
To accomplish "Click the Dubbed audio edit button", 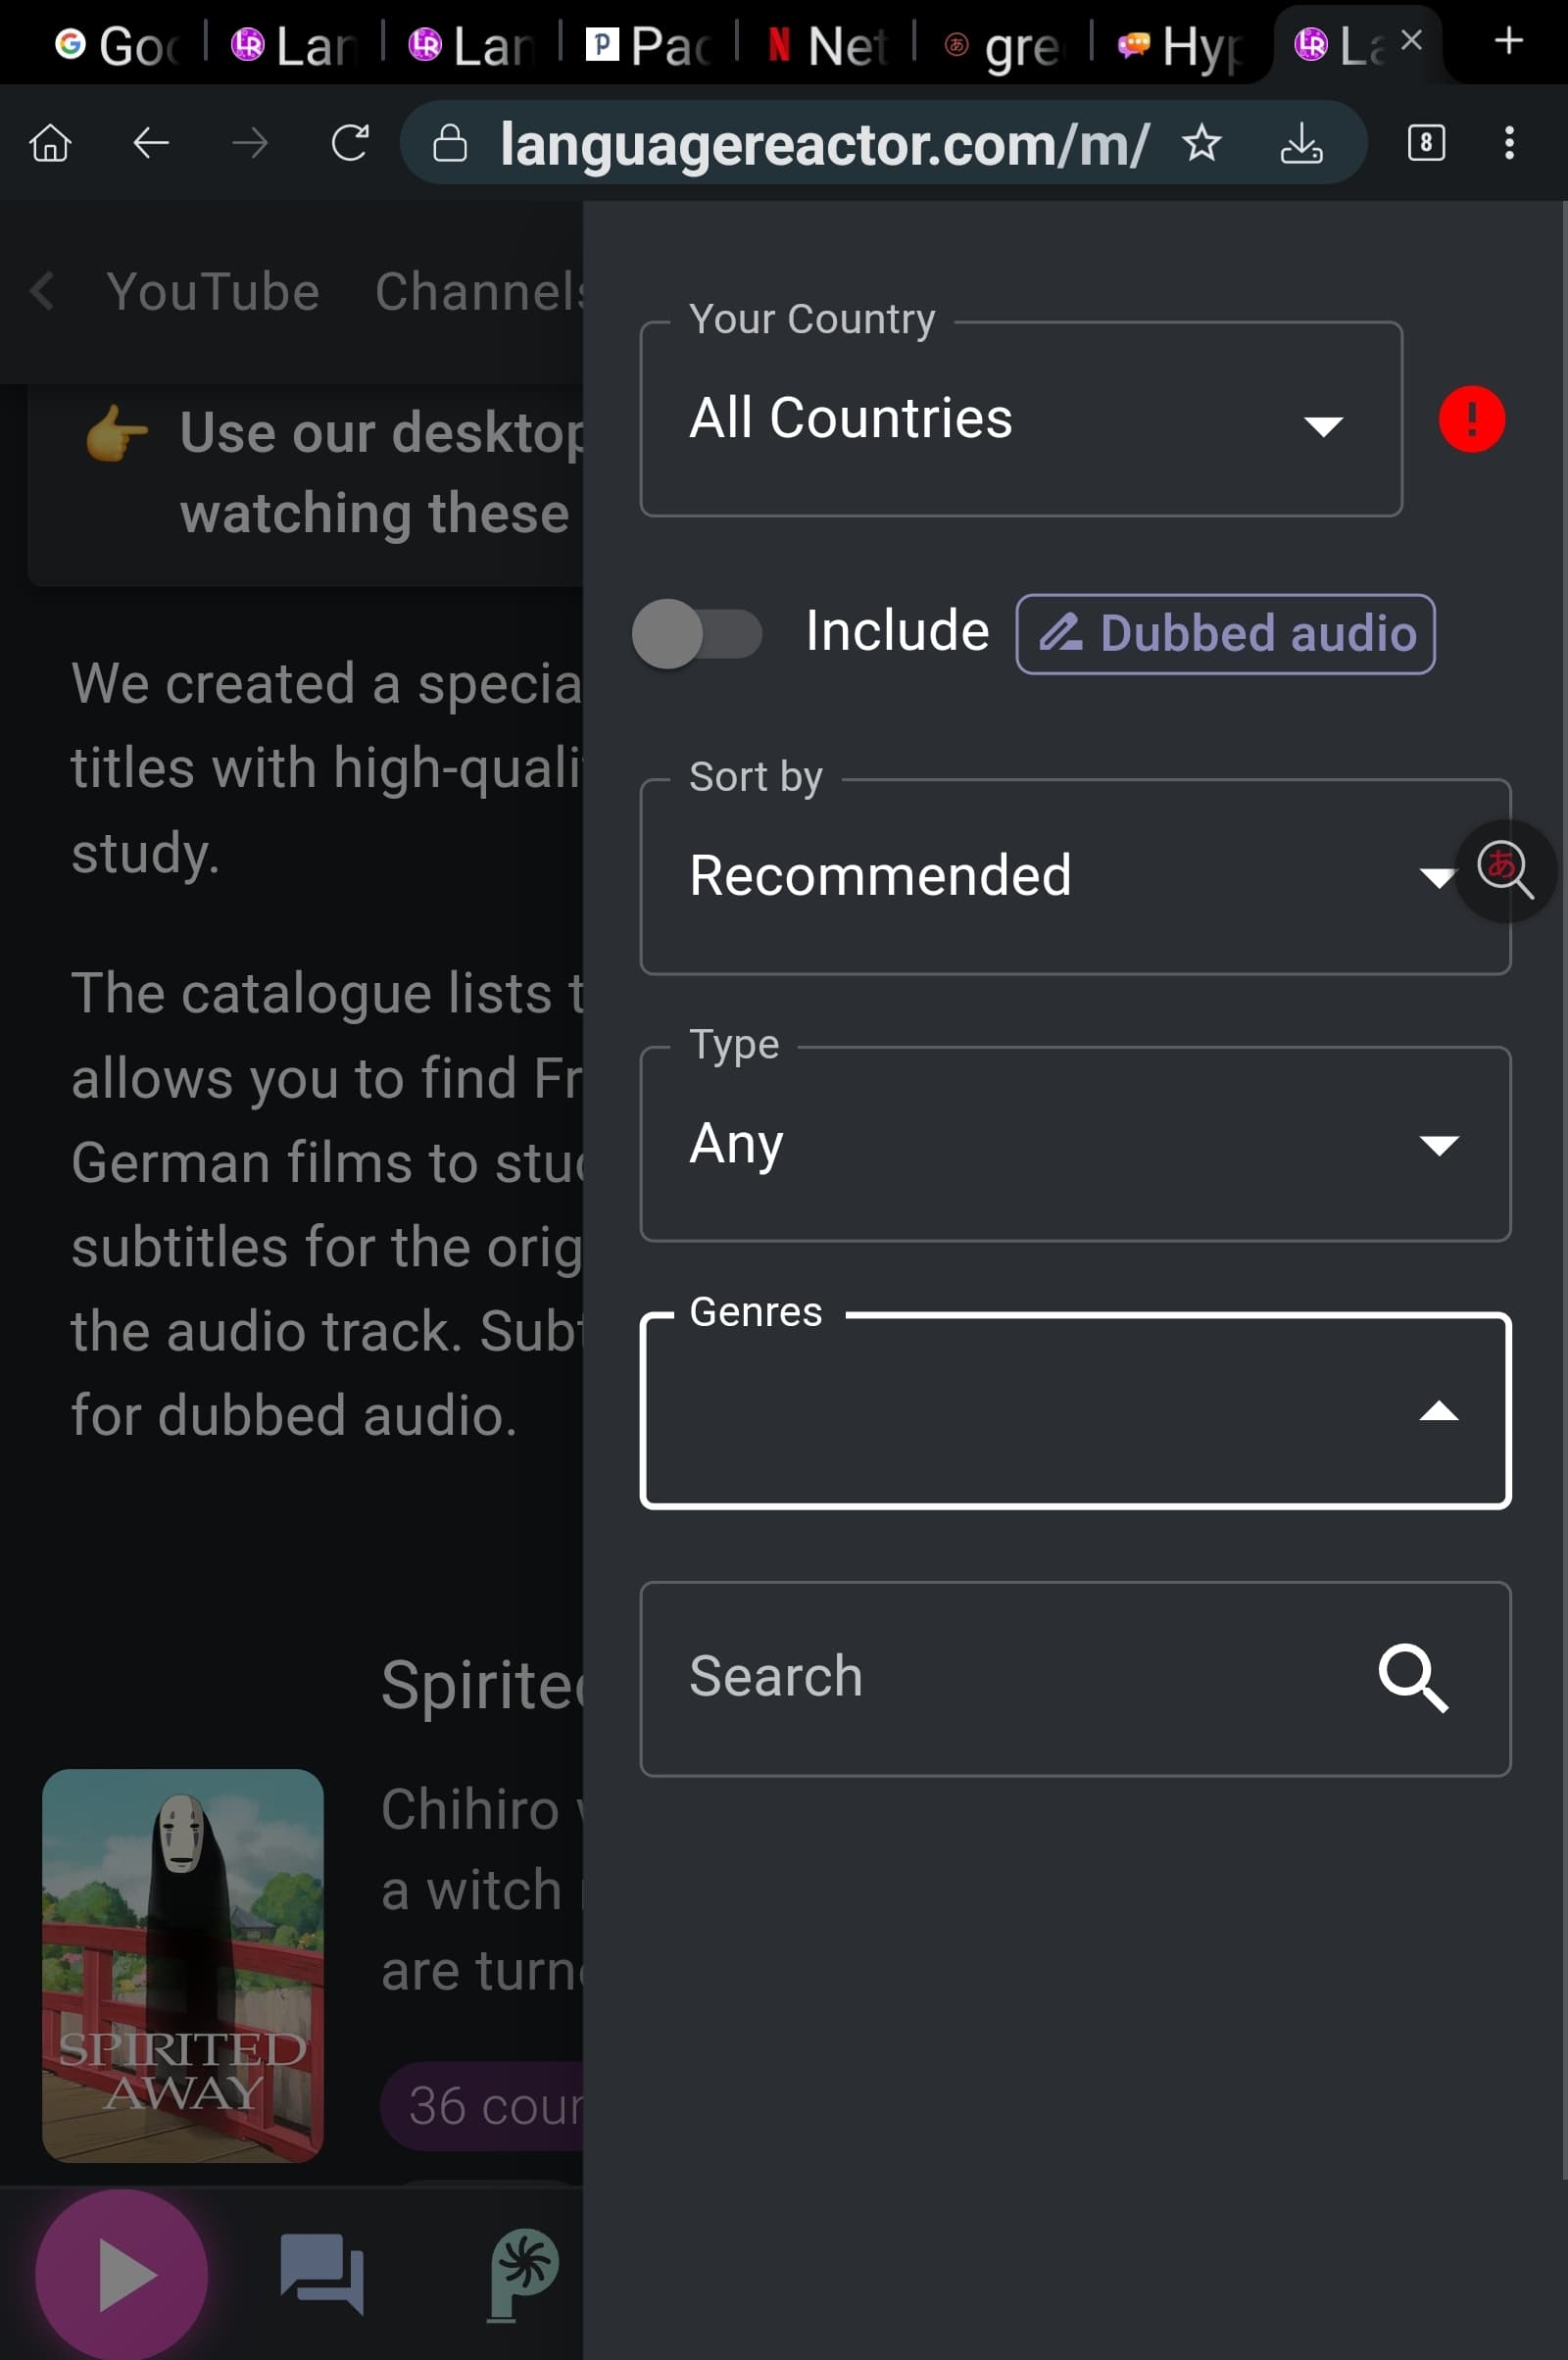I will 1225,634.
